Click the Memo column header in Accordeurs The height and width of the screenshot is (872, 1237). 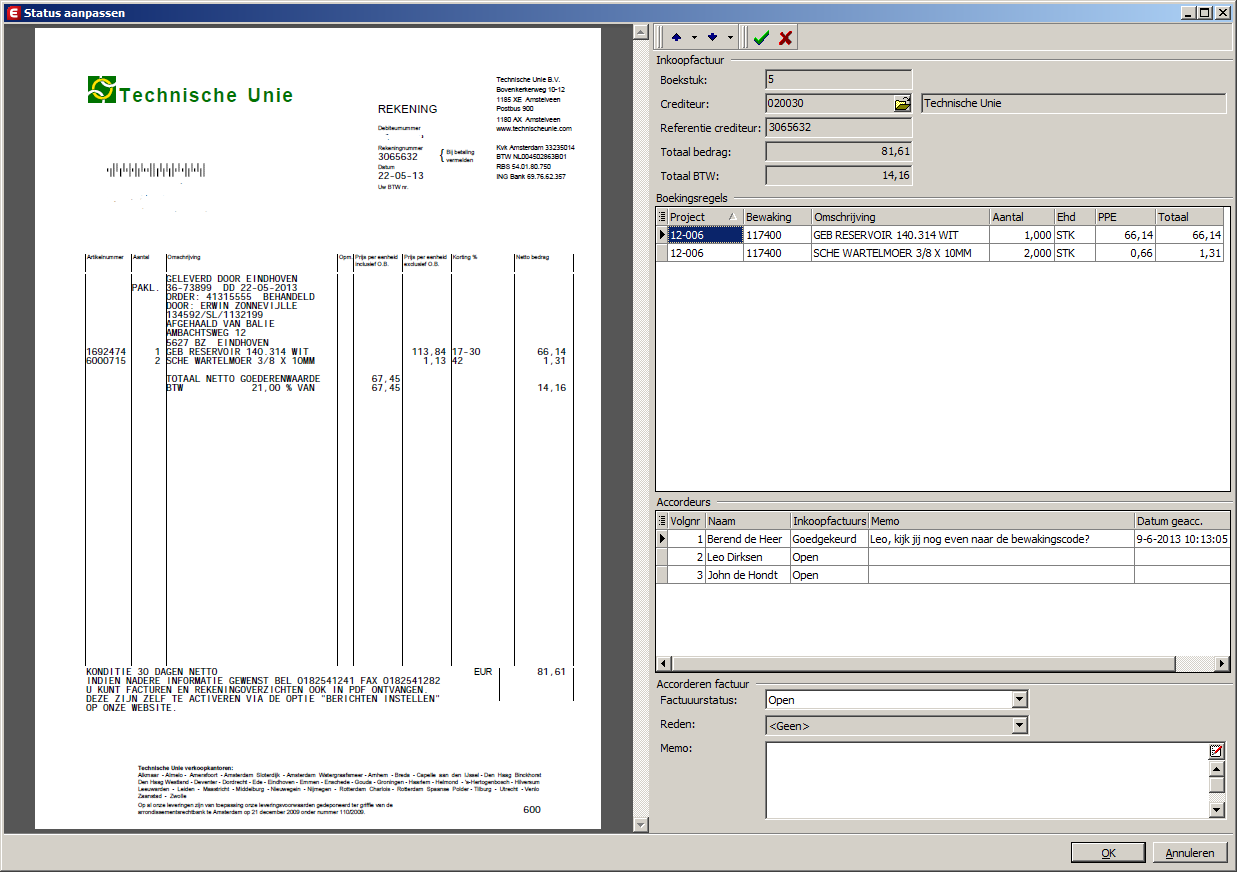coord(1001,521)
